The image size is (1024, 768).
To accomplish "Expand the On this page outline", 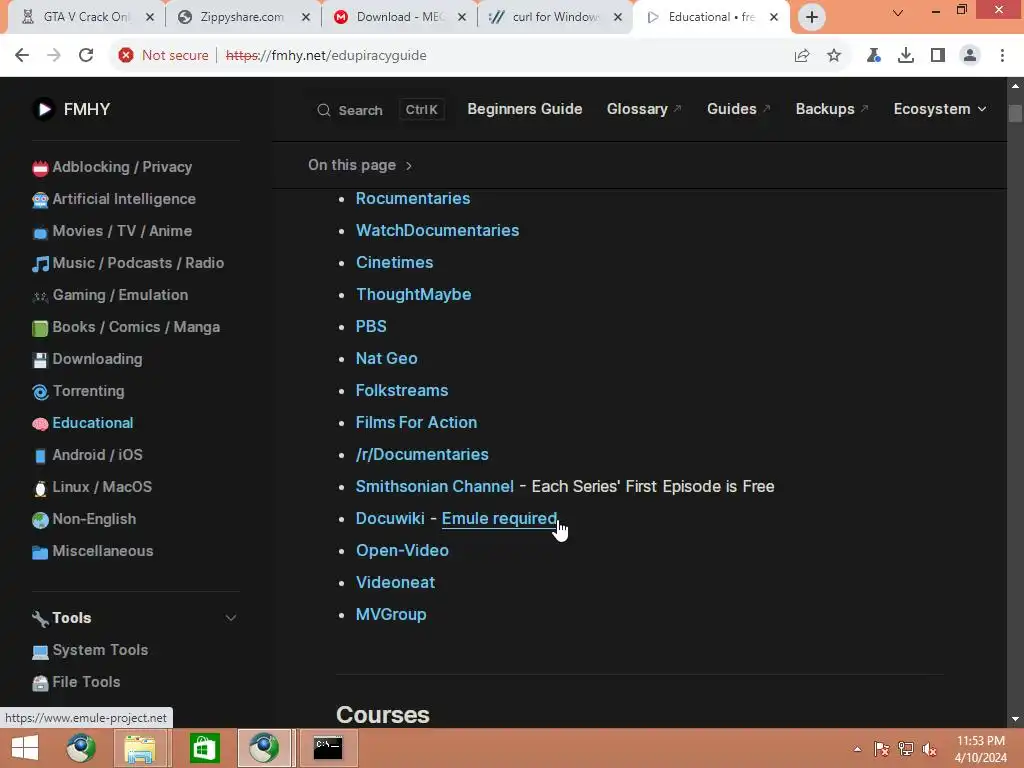I will click(360, 165).
